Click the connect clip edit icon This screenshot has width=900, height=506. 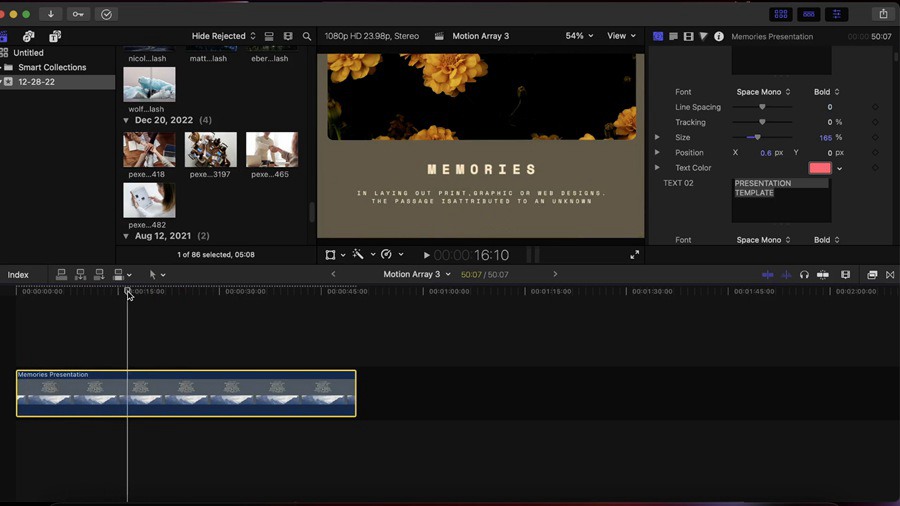point(61,275)
